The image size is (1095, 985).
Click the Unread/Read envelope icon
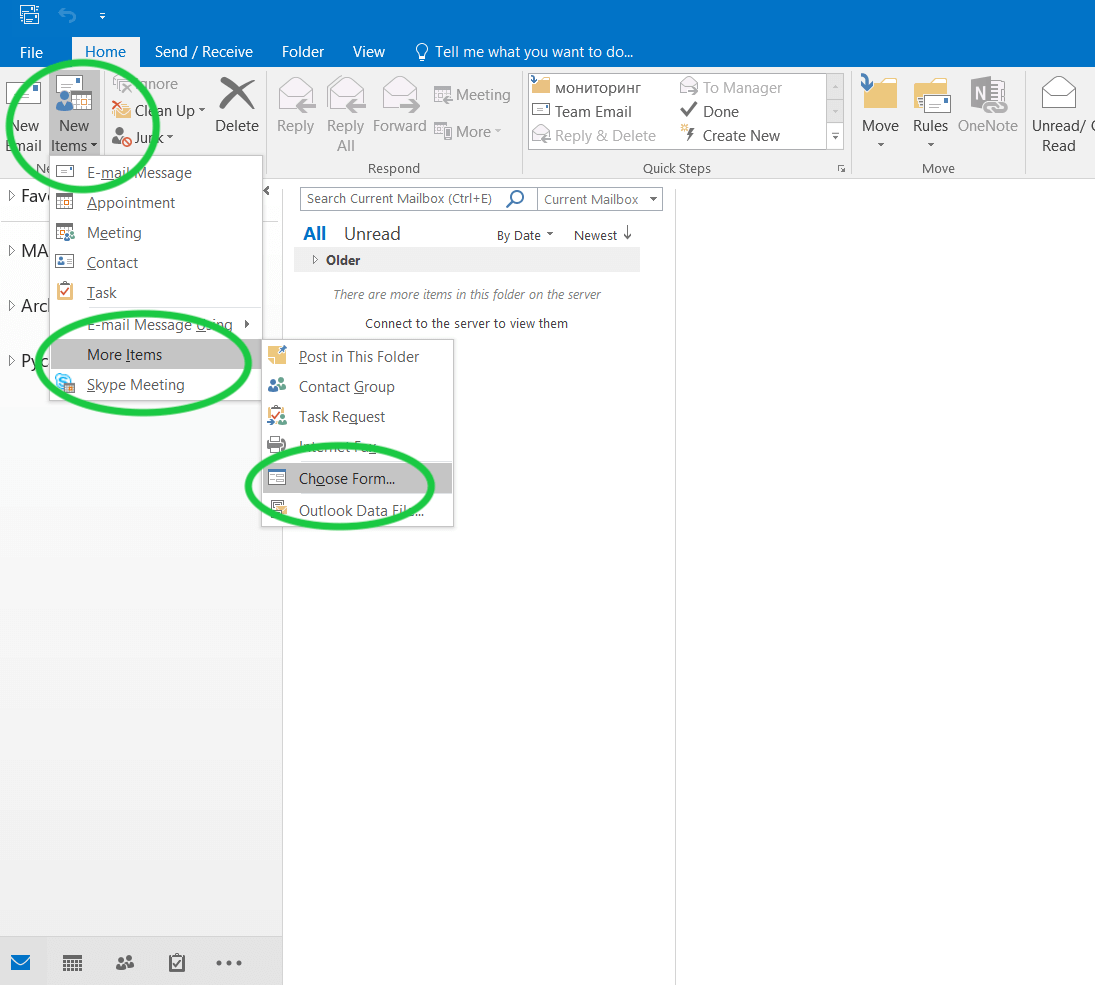coord(1059,93)
